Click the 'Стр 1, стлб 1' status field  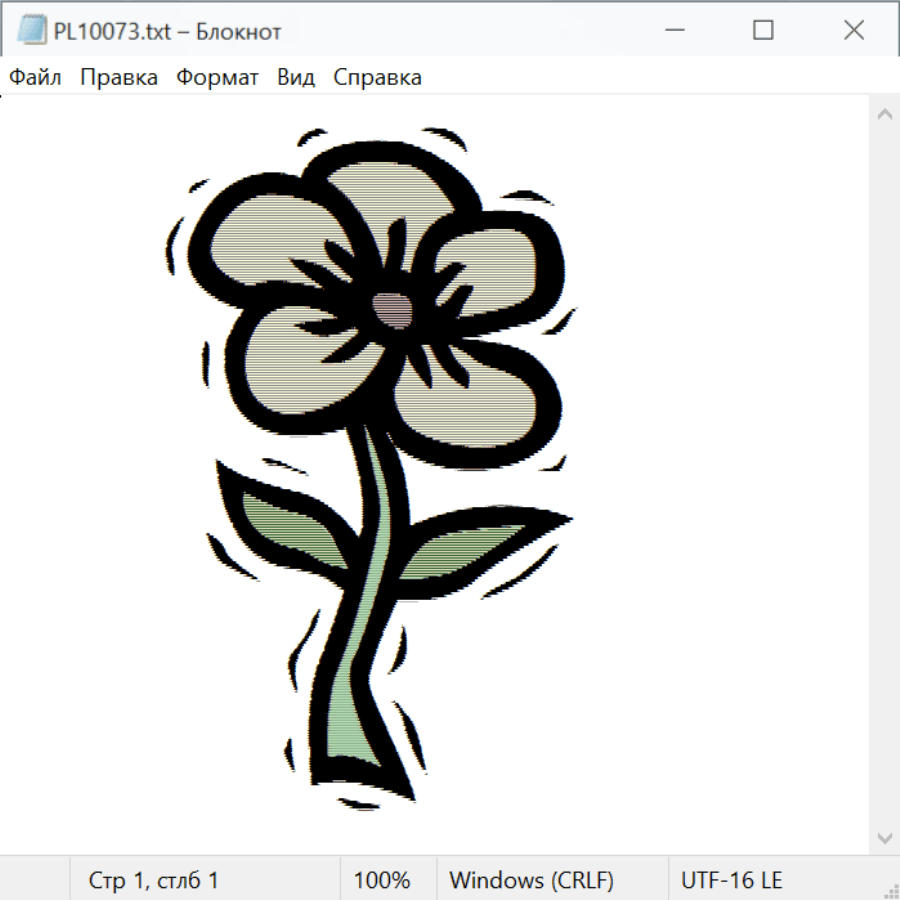point(154,881)
